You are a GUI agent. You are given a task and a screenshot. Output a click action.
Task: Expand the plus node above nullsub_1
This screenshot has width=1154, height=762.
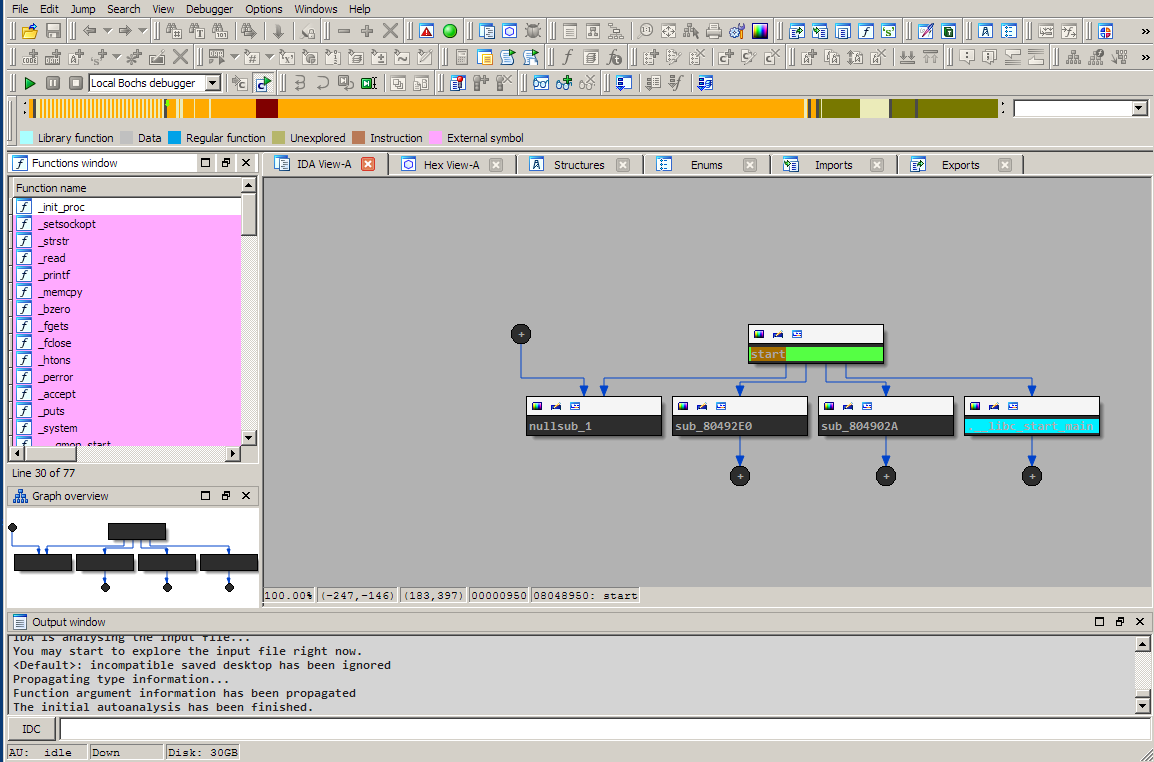521,334
